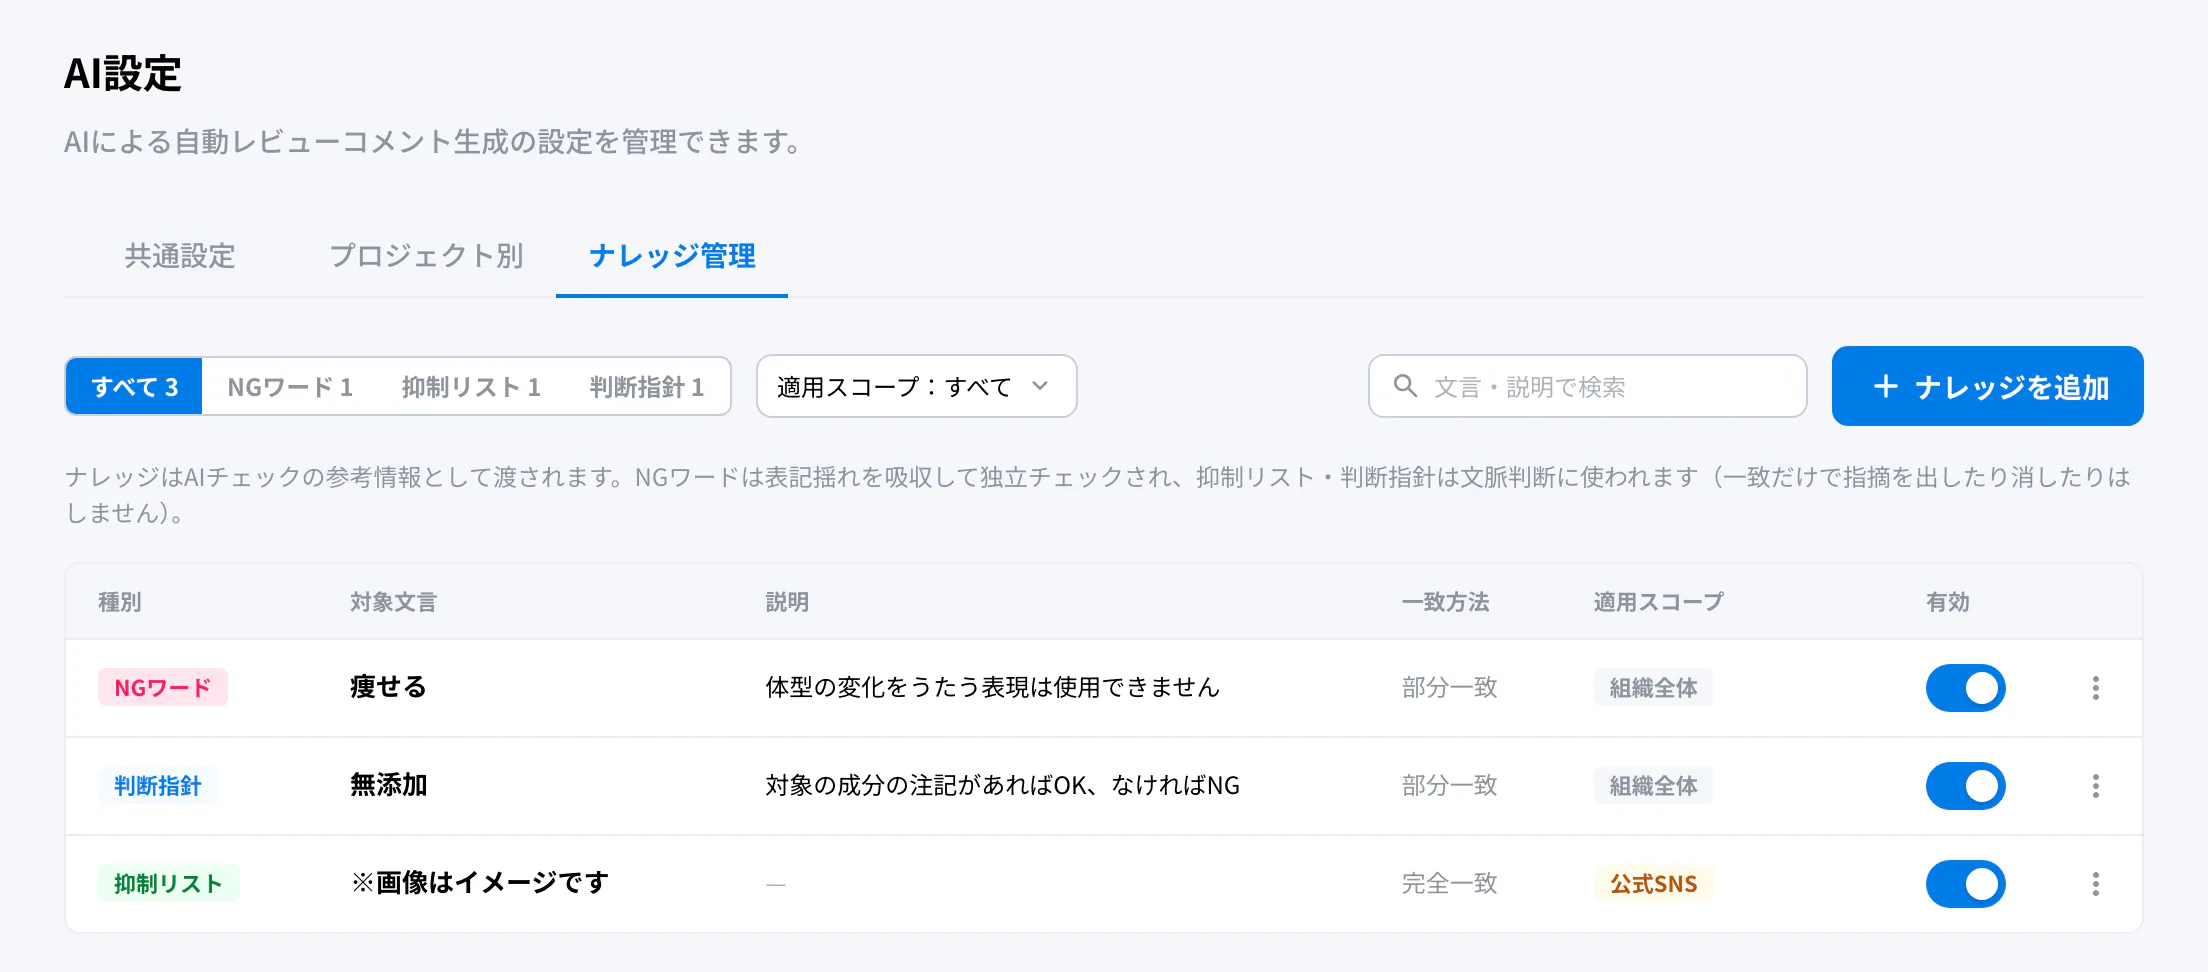
Task: Click the 公式SNS scope badge
Action: (1653, 884)
